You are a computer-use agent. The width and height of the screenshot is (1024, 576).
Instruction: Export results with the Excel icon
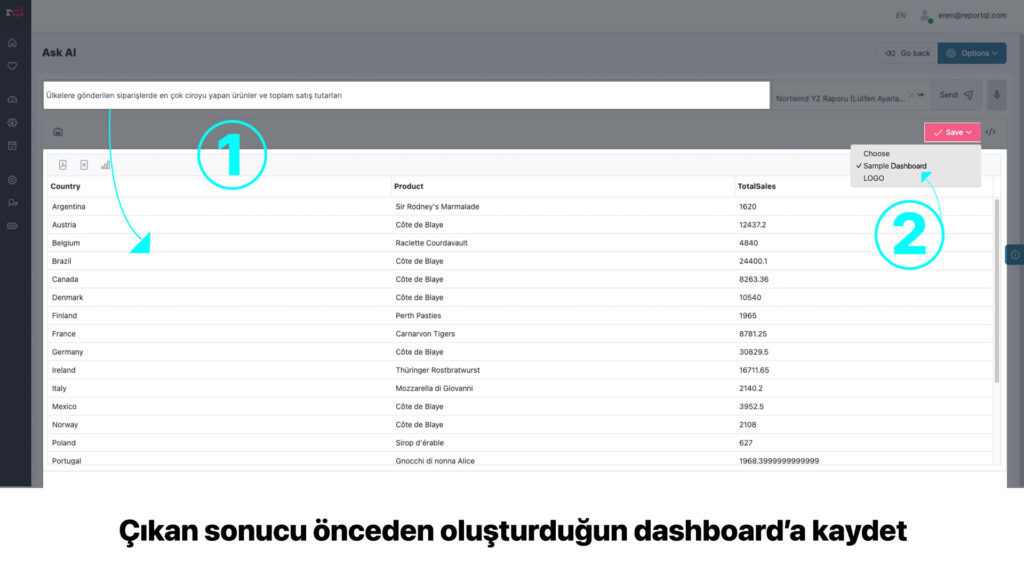[x=84, y=165]
